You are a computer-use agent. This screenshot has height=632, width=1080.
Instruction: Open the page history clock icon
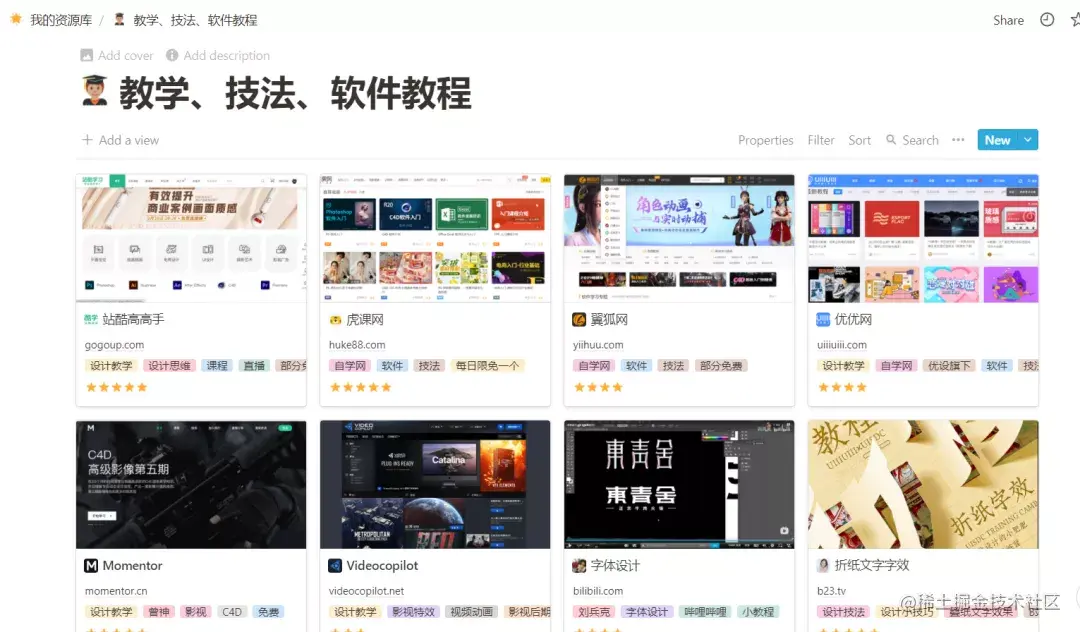(x=1046, y=20)
